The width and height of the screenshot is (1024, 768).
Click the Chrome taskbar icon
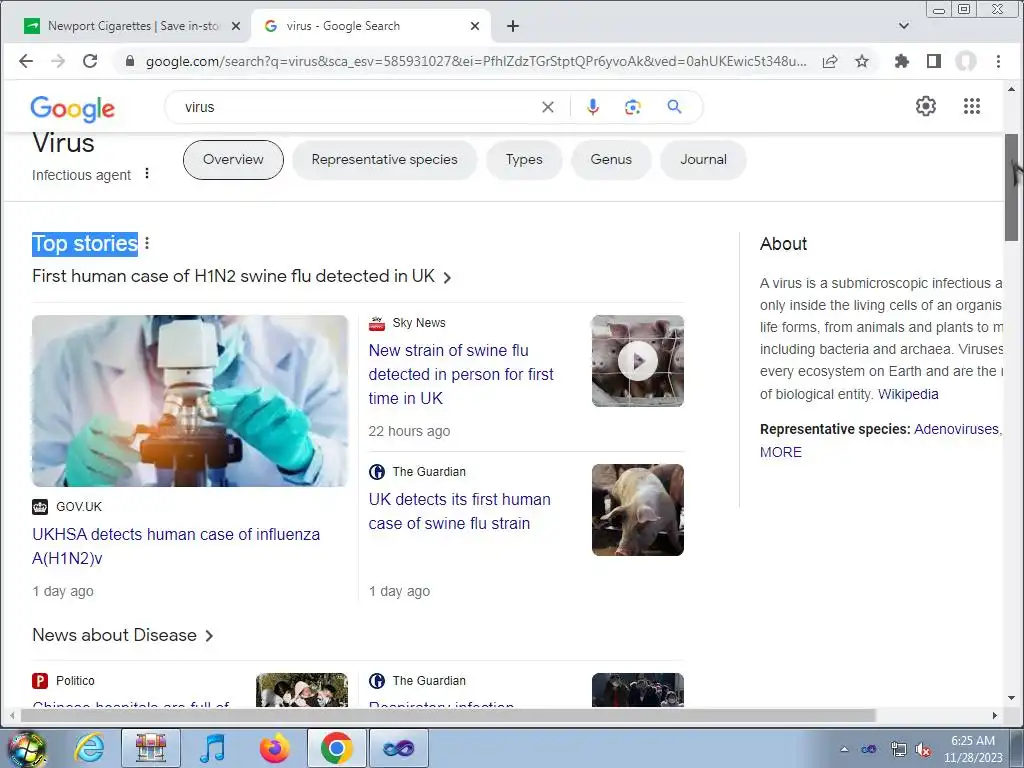pos(336,748)
